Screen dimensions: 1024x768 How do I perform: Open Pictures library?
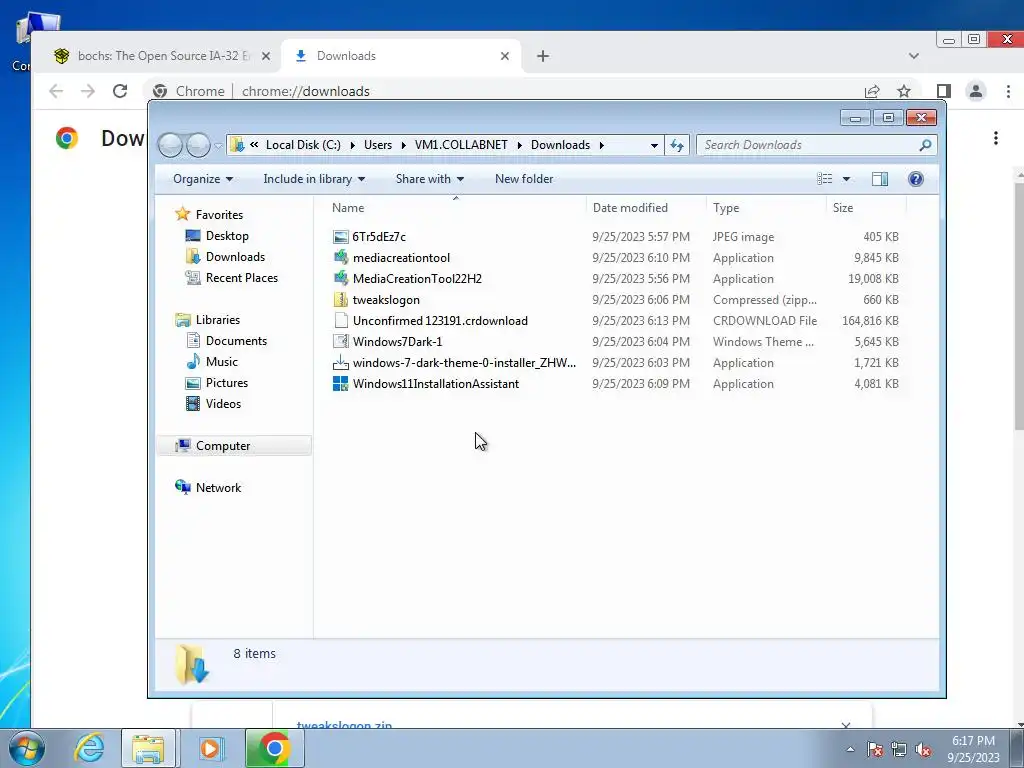(227, 383)
